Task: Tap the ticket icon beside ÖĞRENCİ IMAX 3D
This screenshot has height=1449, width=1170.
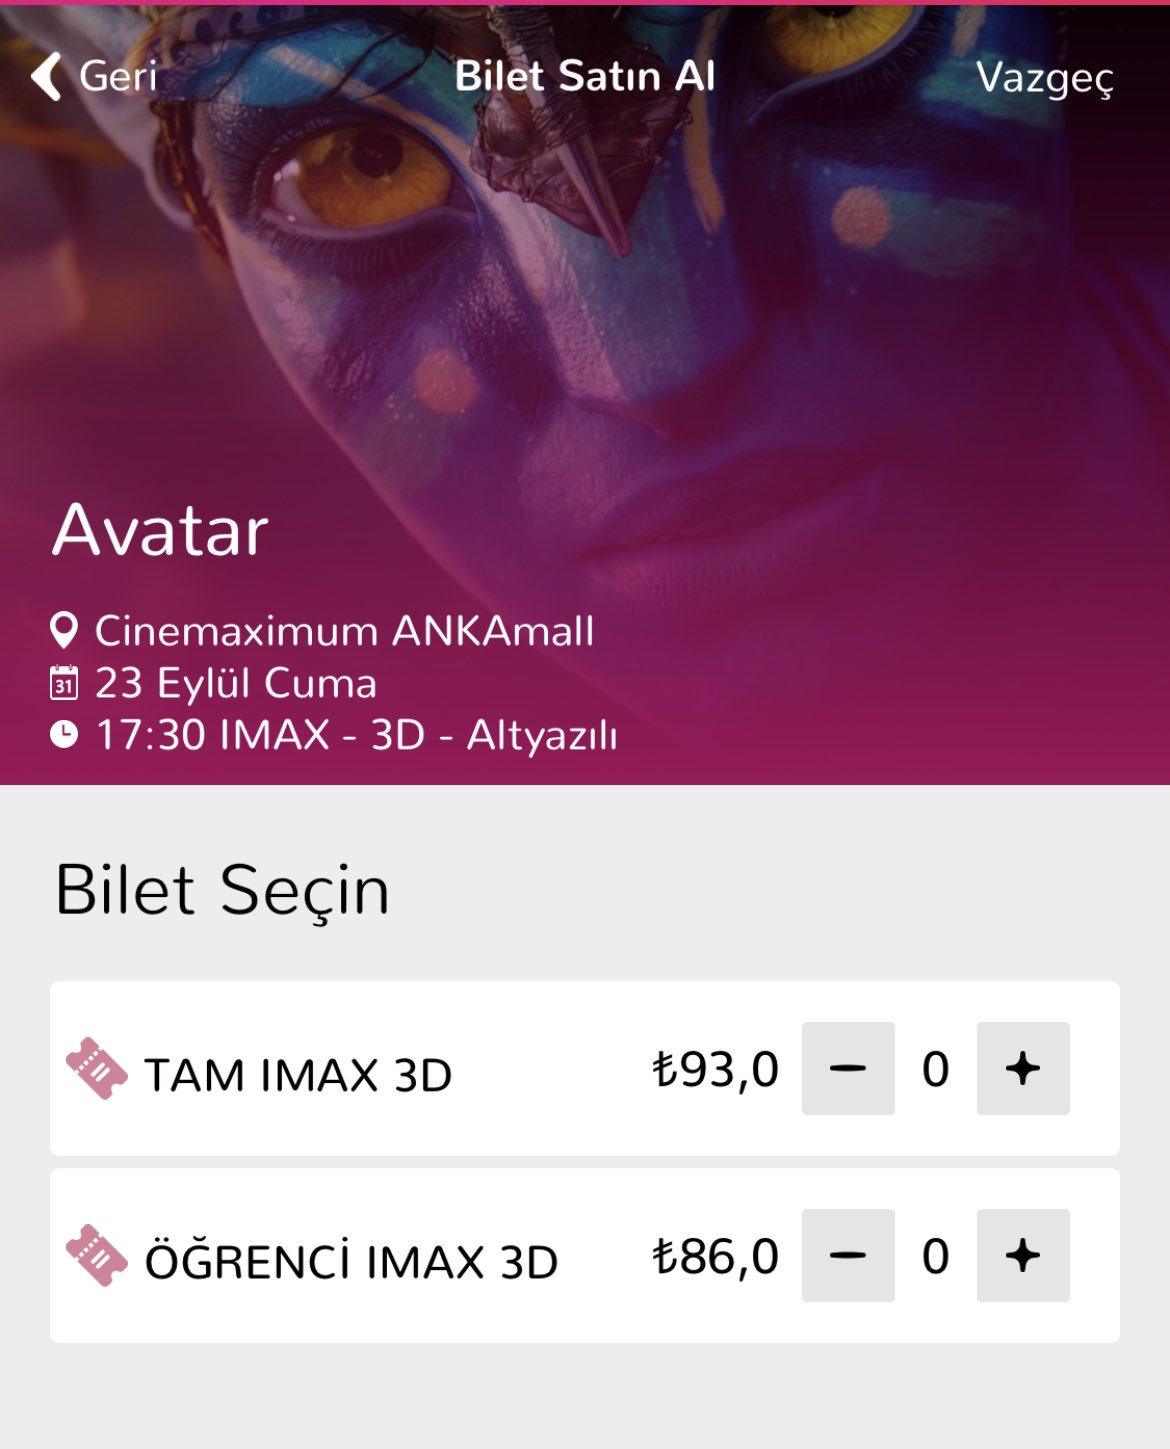Action: pyautogui.click(x=97, y=1255)
